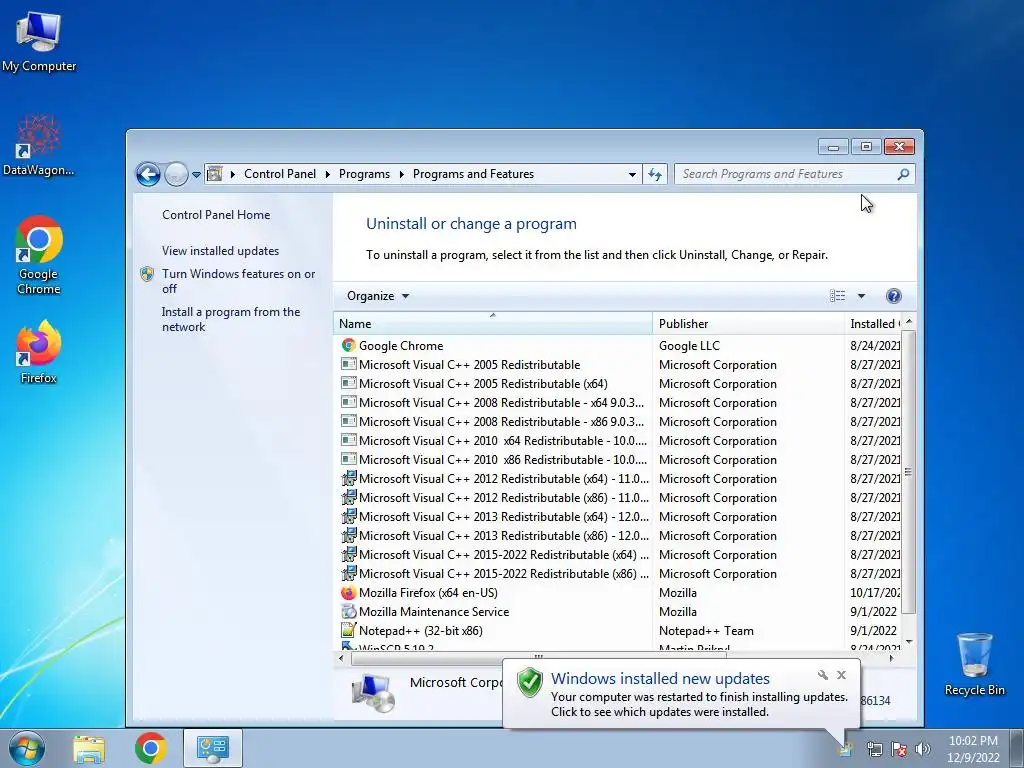Viewport: 1024px width, 768px height.
Task: Select the Mozilla Firefox icon in list
Action: pyautogui.click(x=349, y=593)
